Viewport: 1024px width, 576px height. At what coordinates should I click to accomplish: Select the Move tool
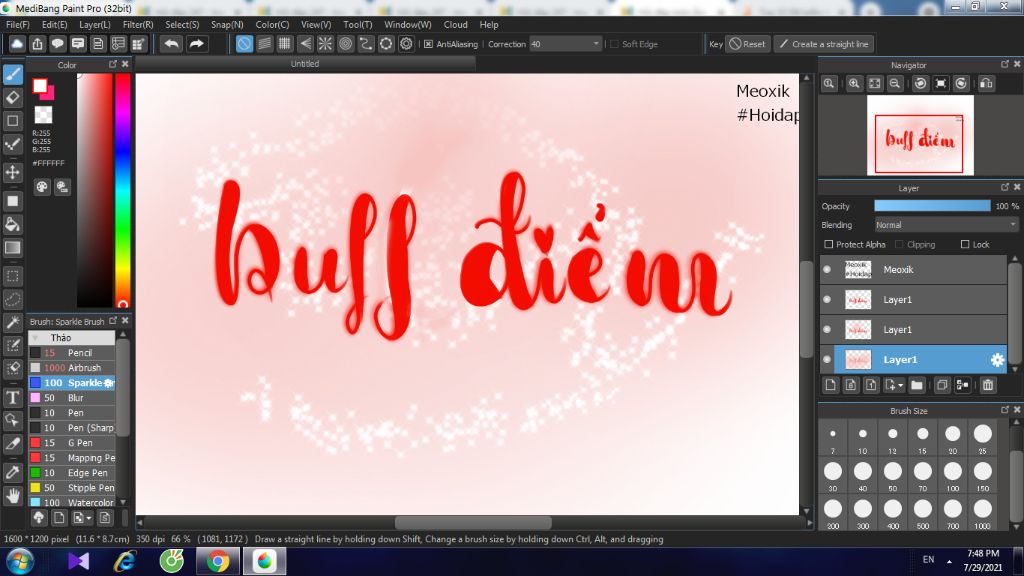point(13,172)
